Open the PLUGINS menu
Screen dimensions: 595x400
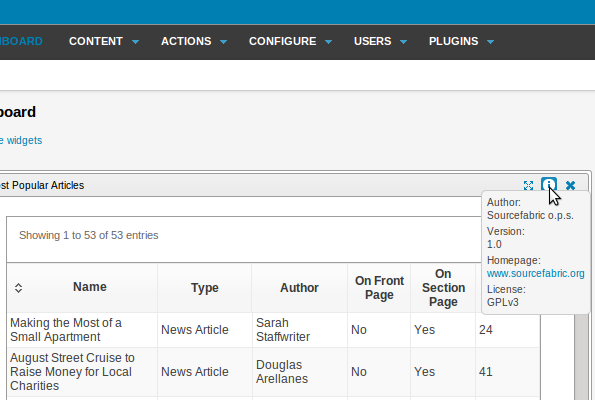click(461, 41)
